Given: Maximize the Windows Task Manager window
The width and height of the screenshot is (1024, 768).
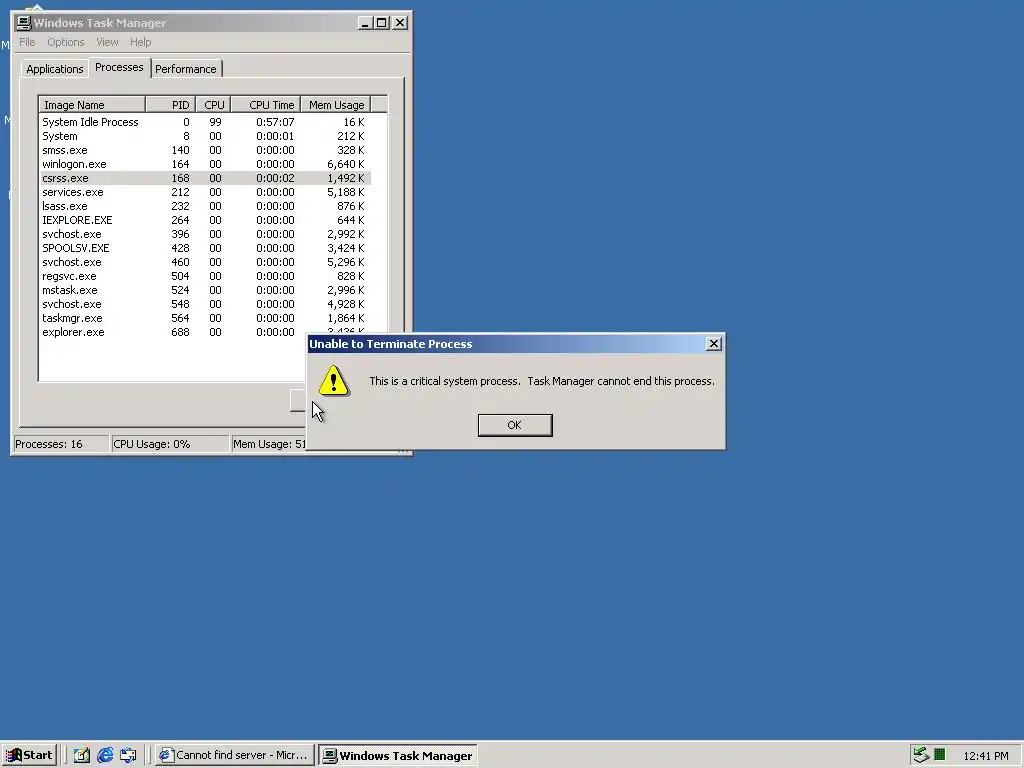Looking at the screenshot, I should (381, 23).
